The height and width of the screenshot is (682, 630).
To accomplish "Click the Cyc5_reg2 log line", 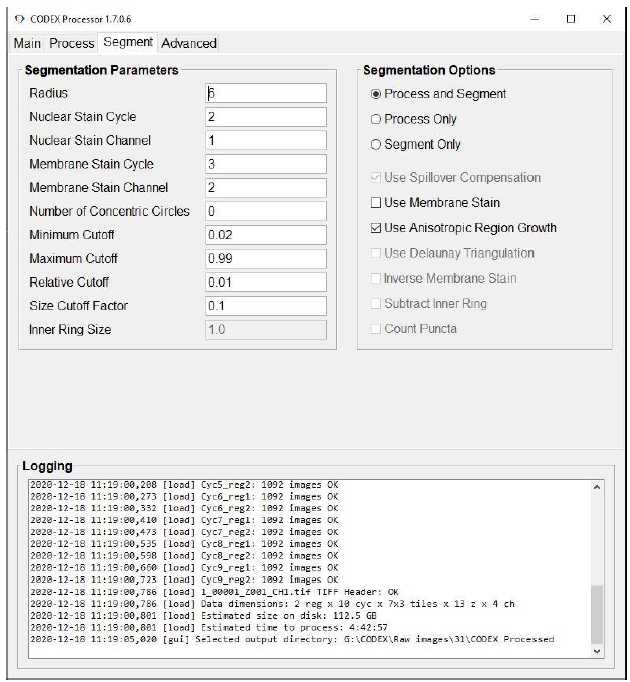I will click(184, 485).
